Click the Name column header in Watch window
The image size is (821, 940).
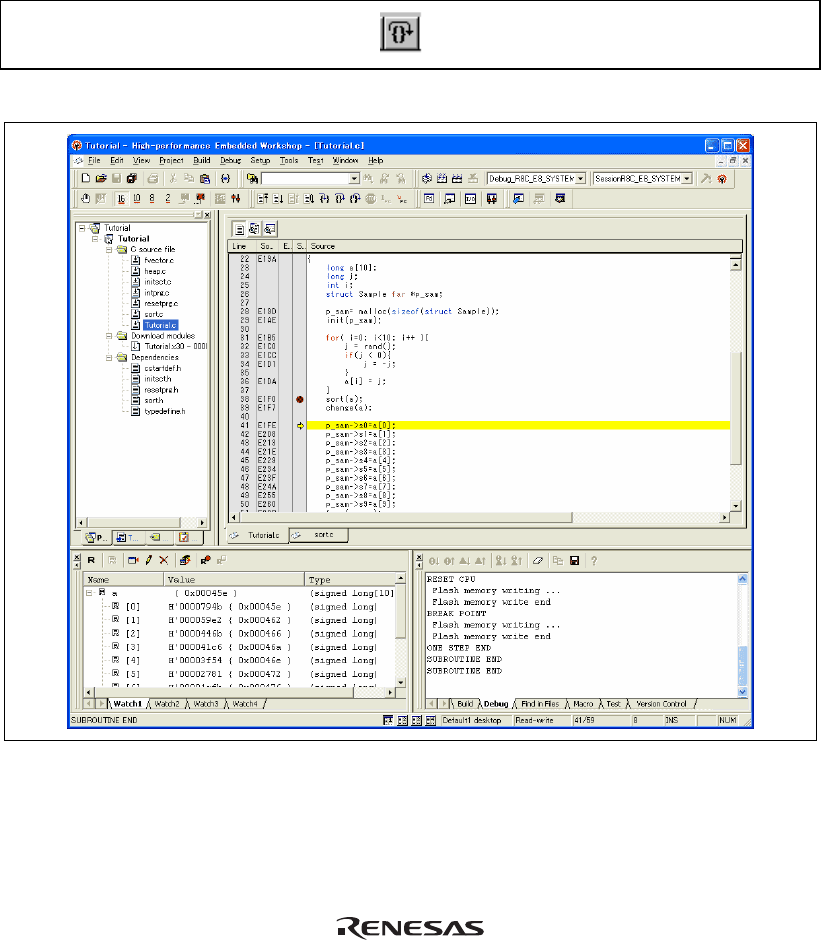click(x=124, y=580)
